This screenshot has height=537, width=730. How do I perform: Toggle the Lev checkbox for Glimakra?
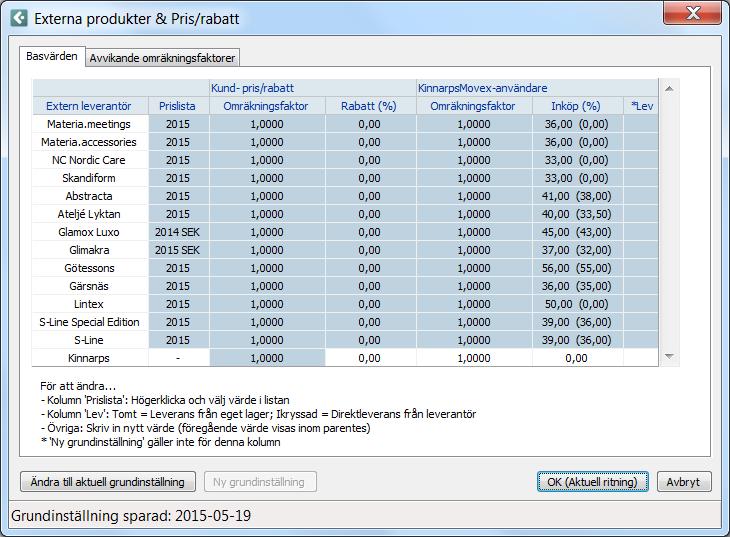[x=641, y=250]
